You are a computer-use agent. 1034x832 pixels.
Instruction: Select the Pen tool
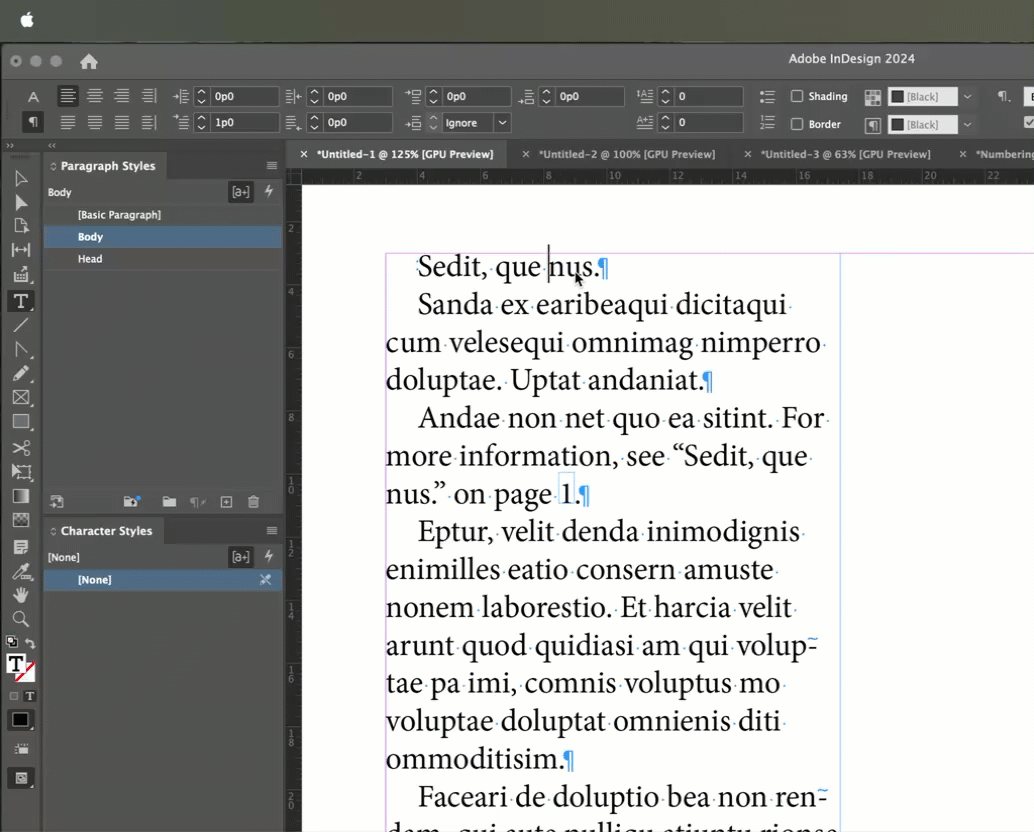(x=20, y=349)
